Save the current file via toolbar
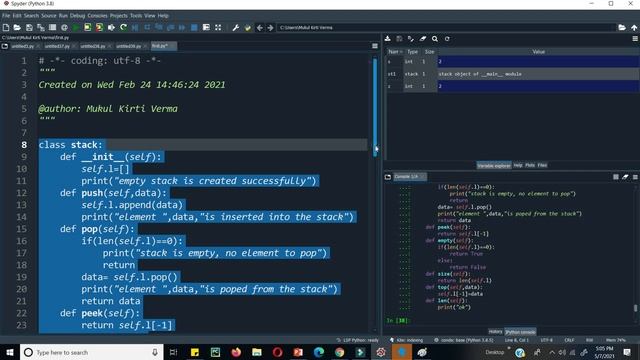Image resolution: width=640 pixels, height=360 pixels. (29, 27)
